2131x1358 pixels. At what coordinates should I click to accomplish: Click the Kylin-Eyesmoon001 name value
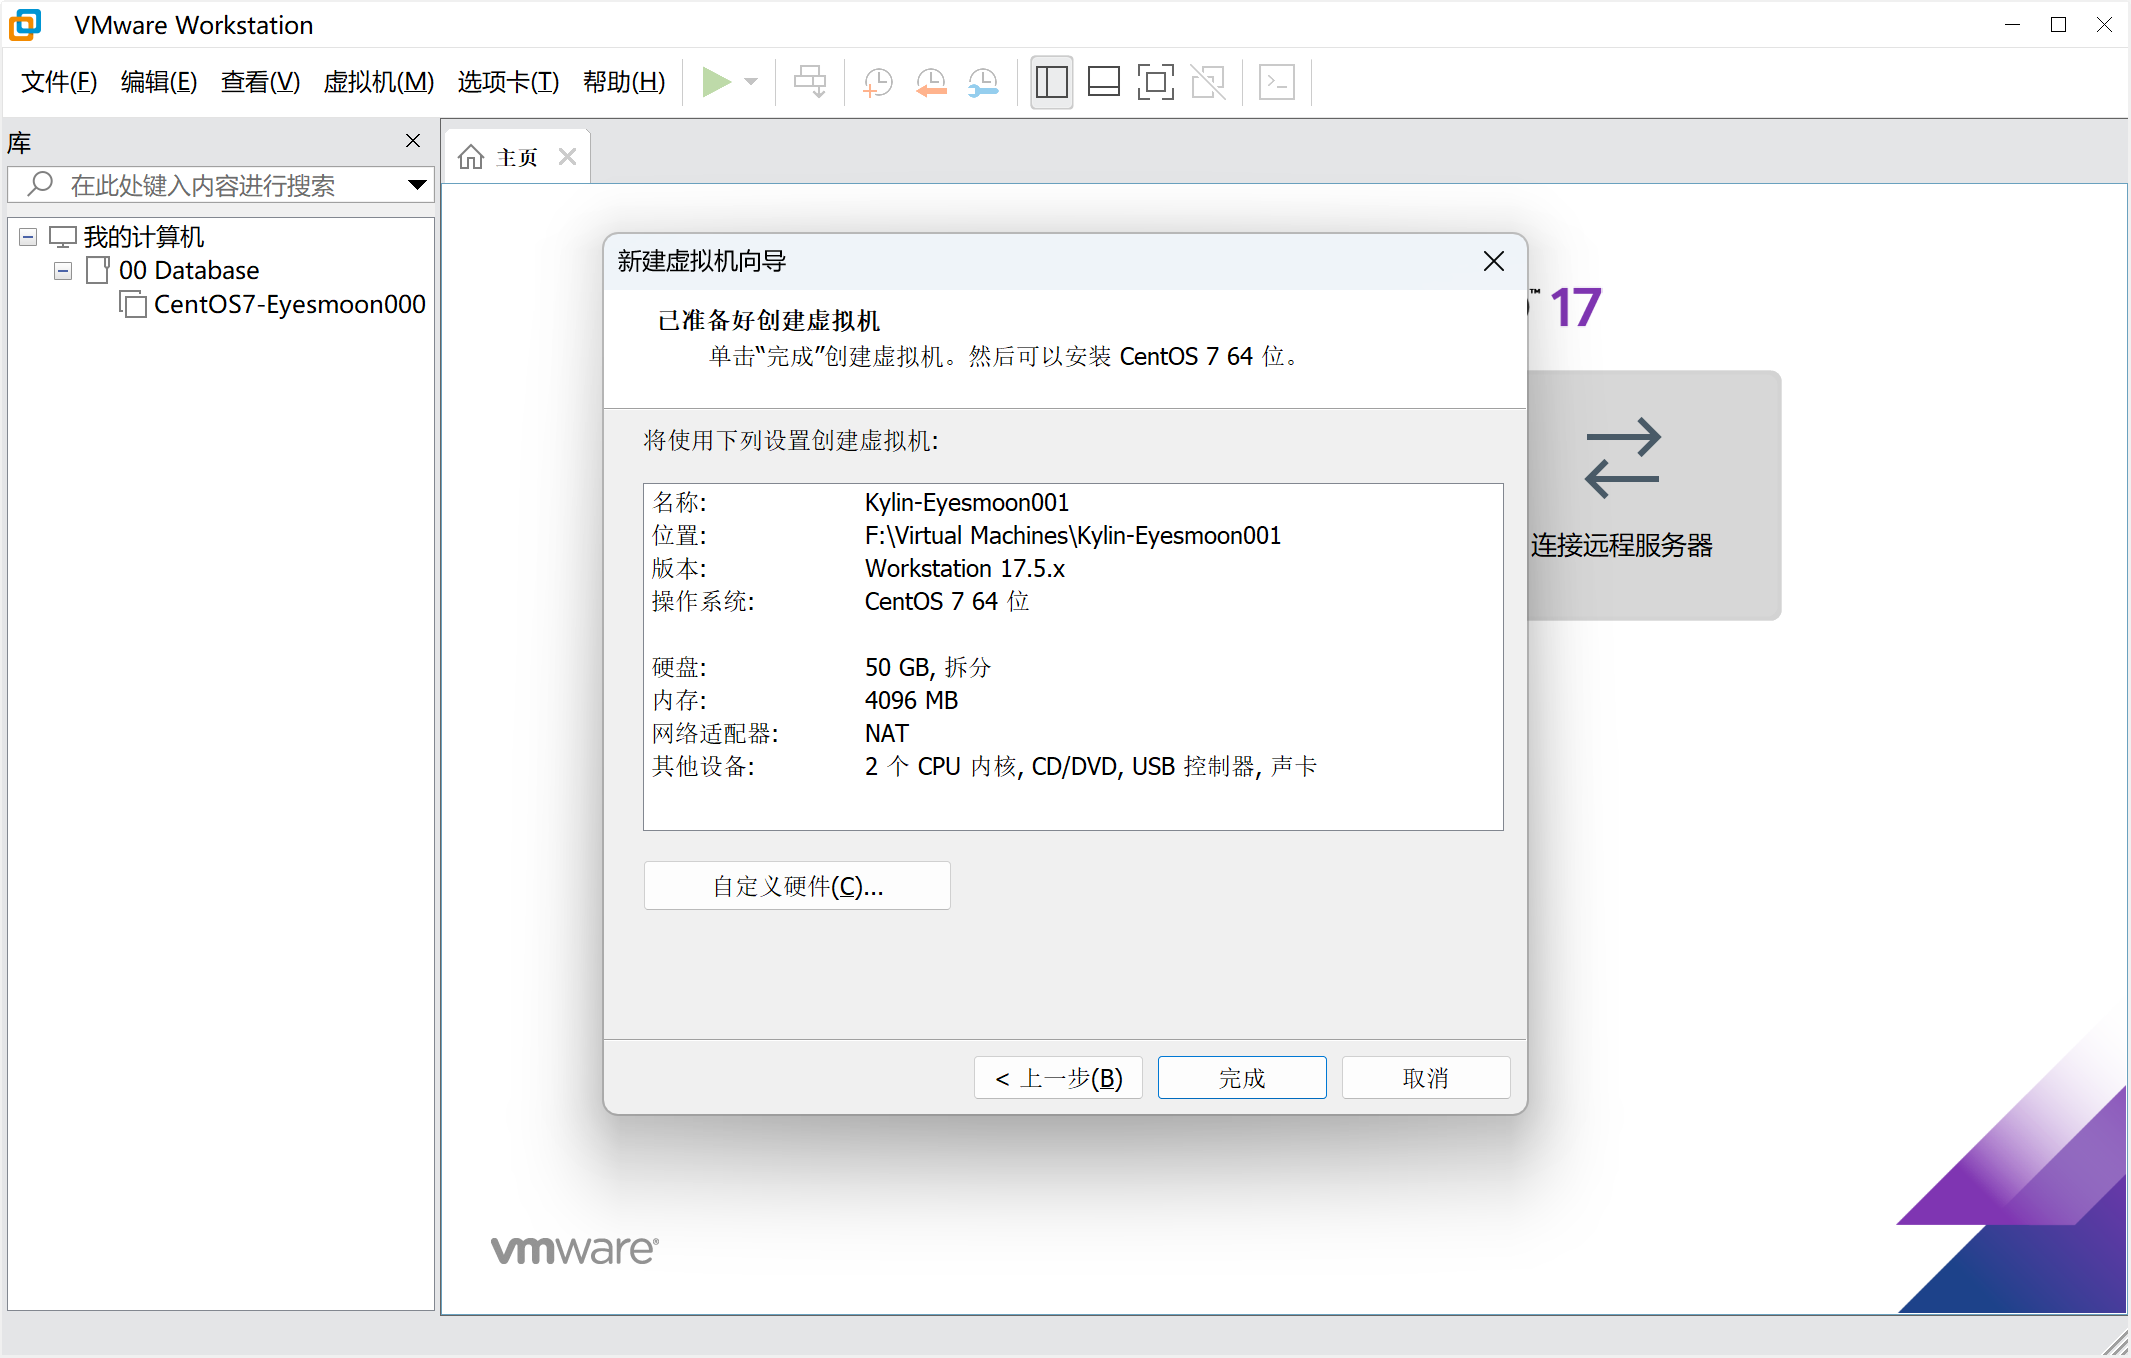(966, 502)
